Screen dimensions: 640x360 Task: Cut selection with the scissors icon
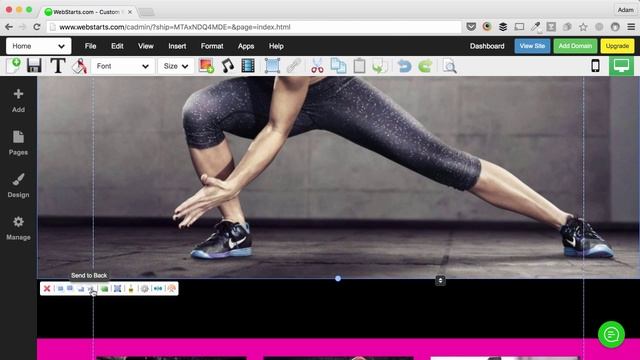point(317,66)
